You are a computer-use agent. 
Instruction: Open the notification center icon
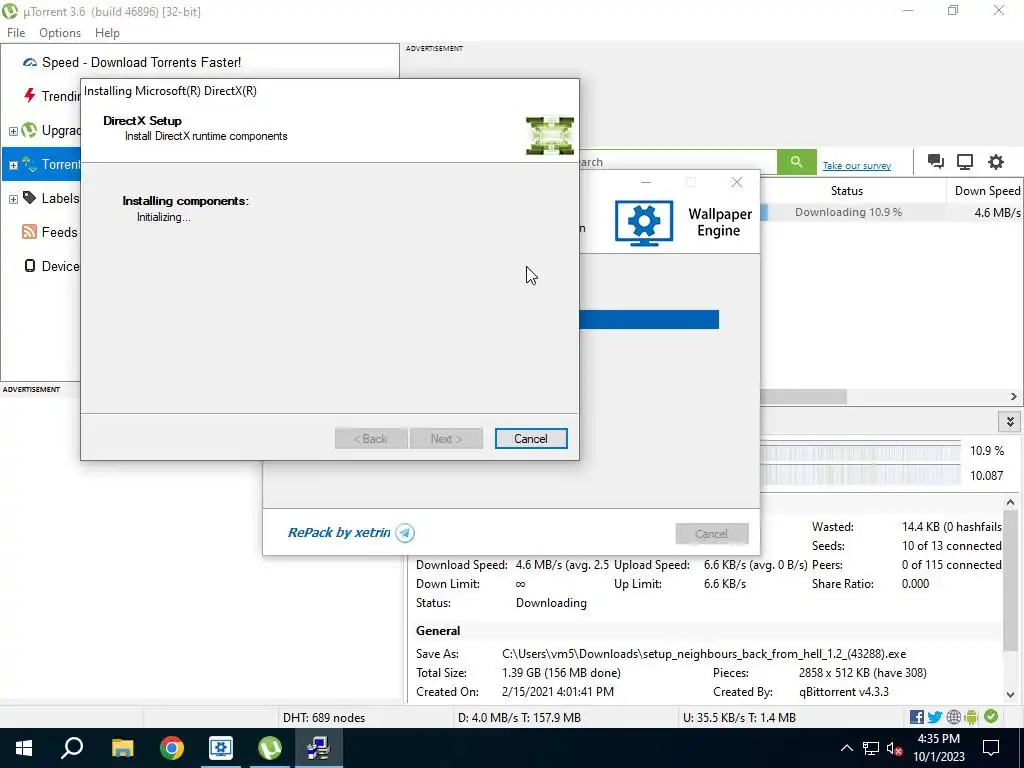tap(991, 748)
